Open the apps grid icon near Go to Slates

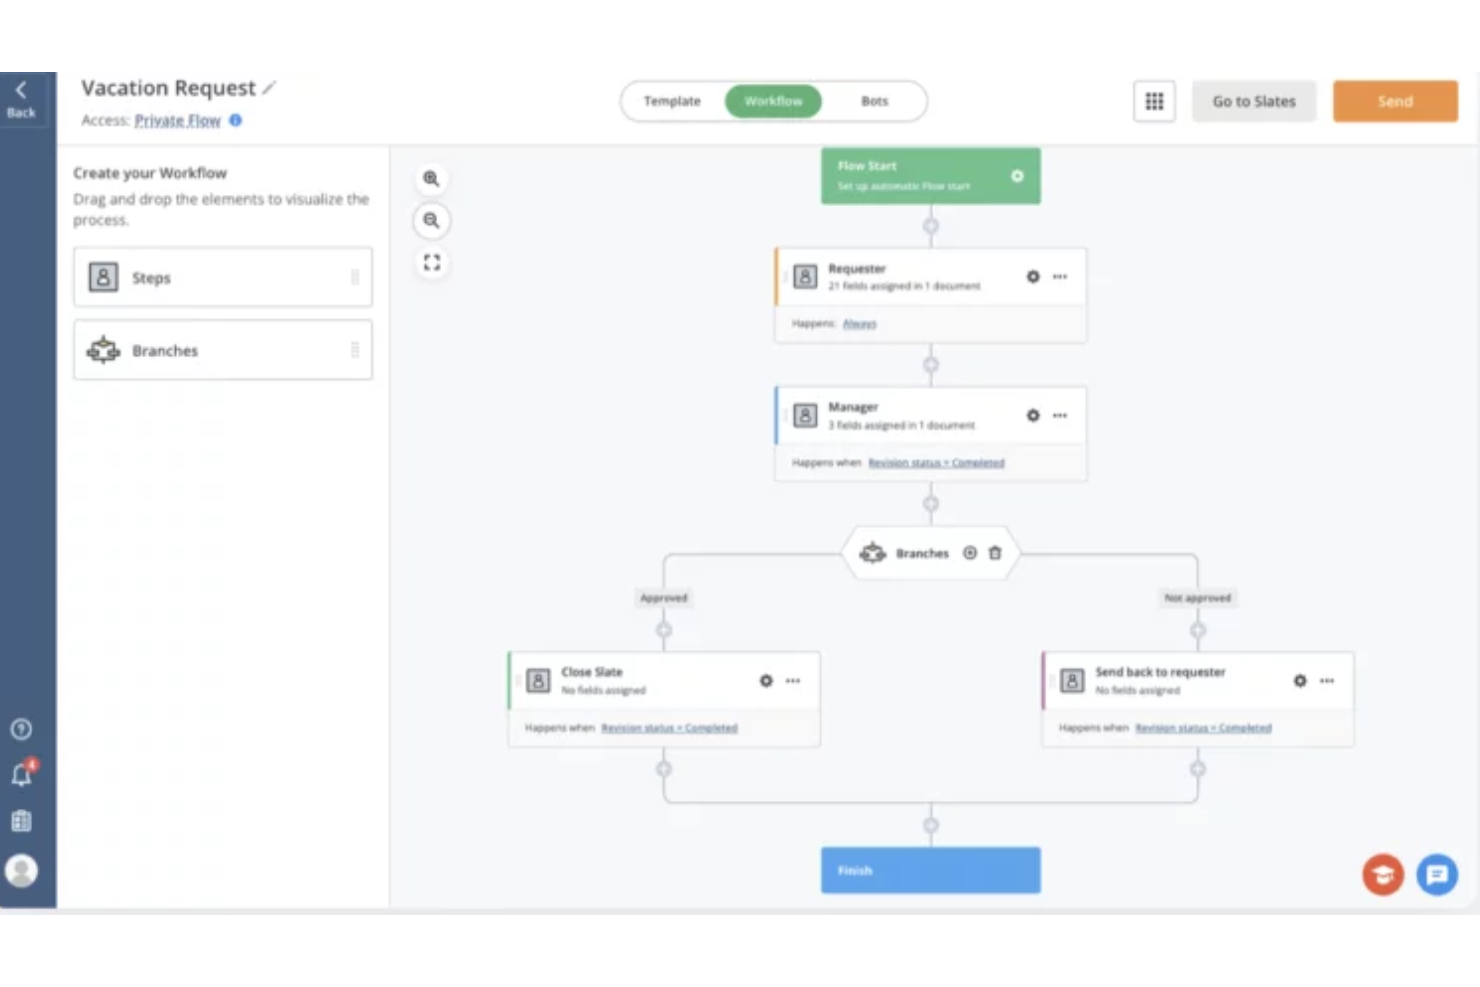(1154, 100)
